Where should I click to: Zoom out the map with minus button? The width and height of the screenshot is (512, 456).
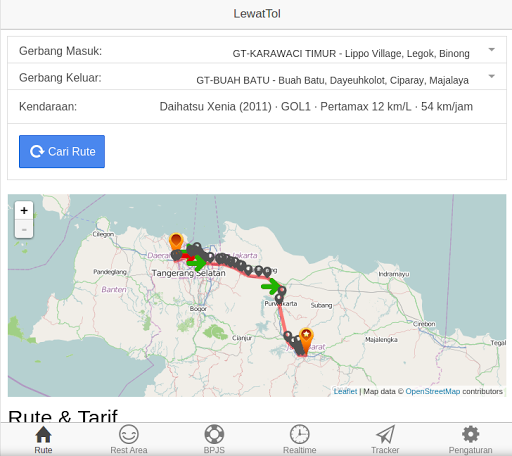(x=24, y=229)
